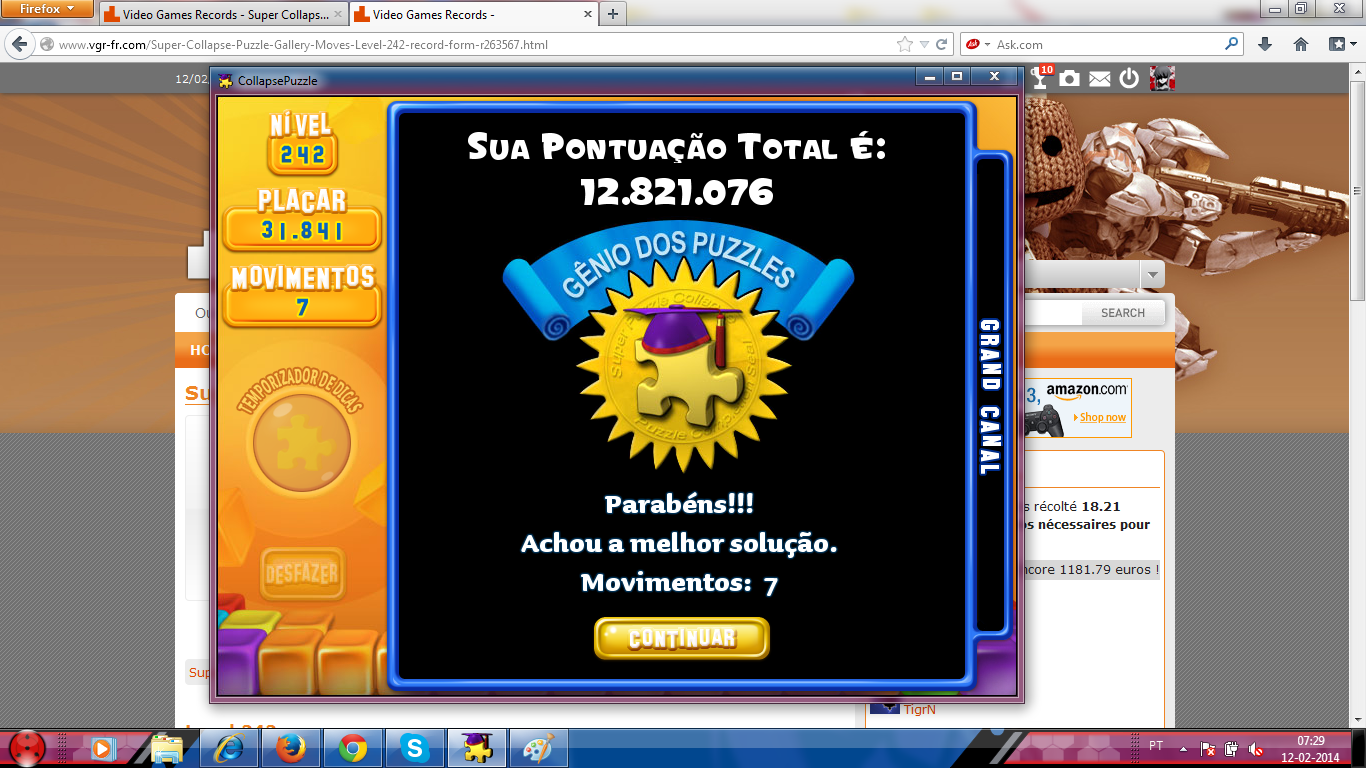Open Skype from the taskbar

click(x=414, y=747)
